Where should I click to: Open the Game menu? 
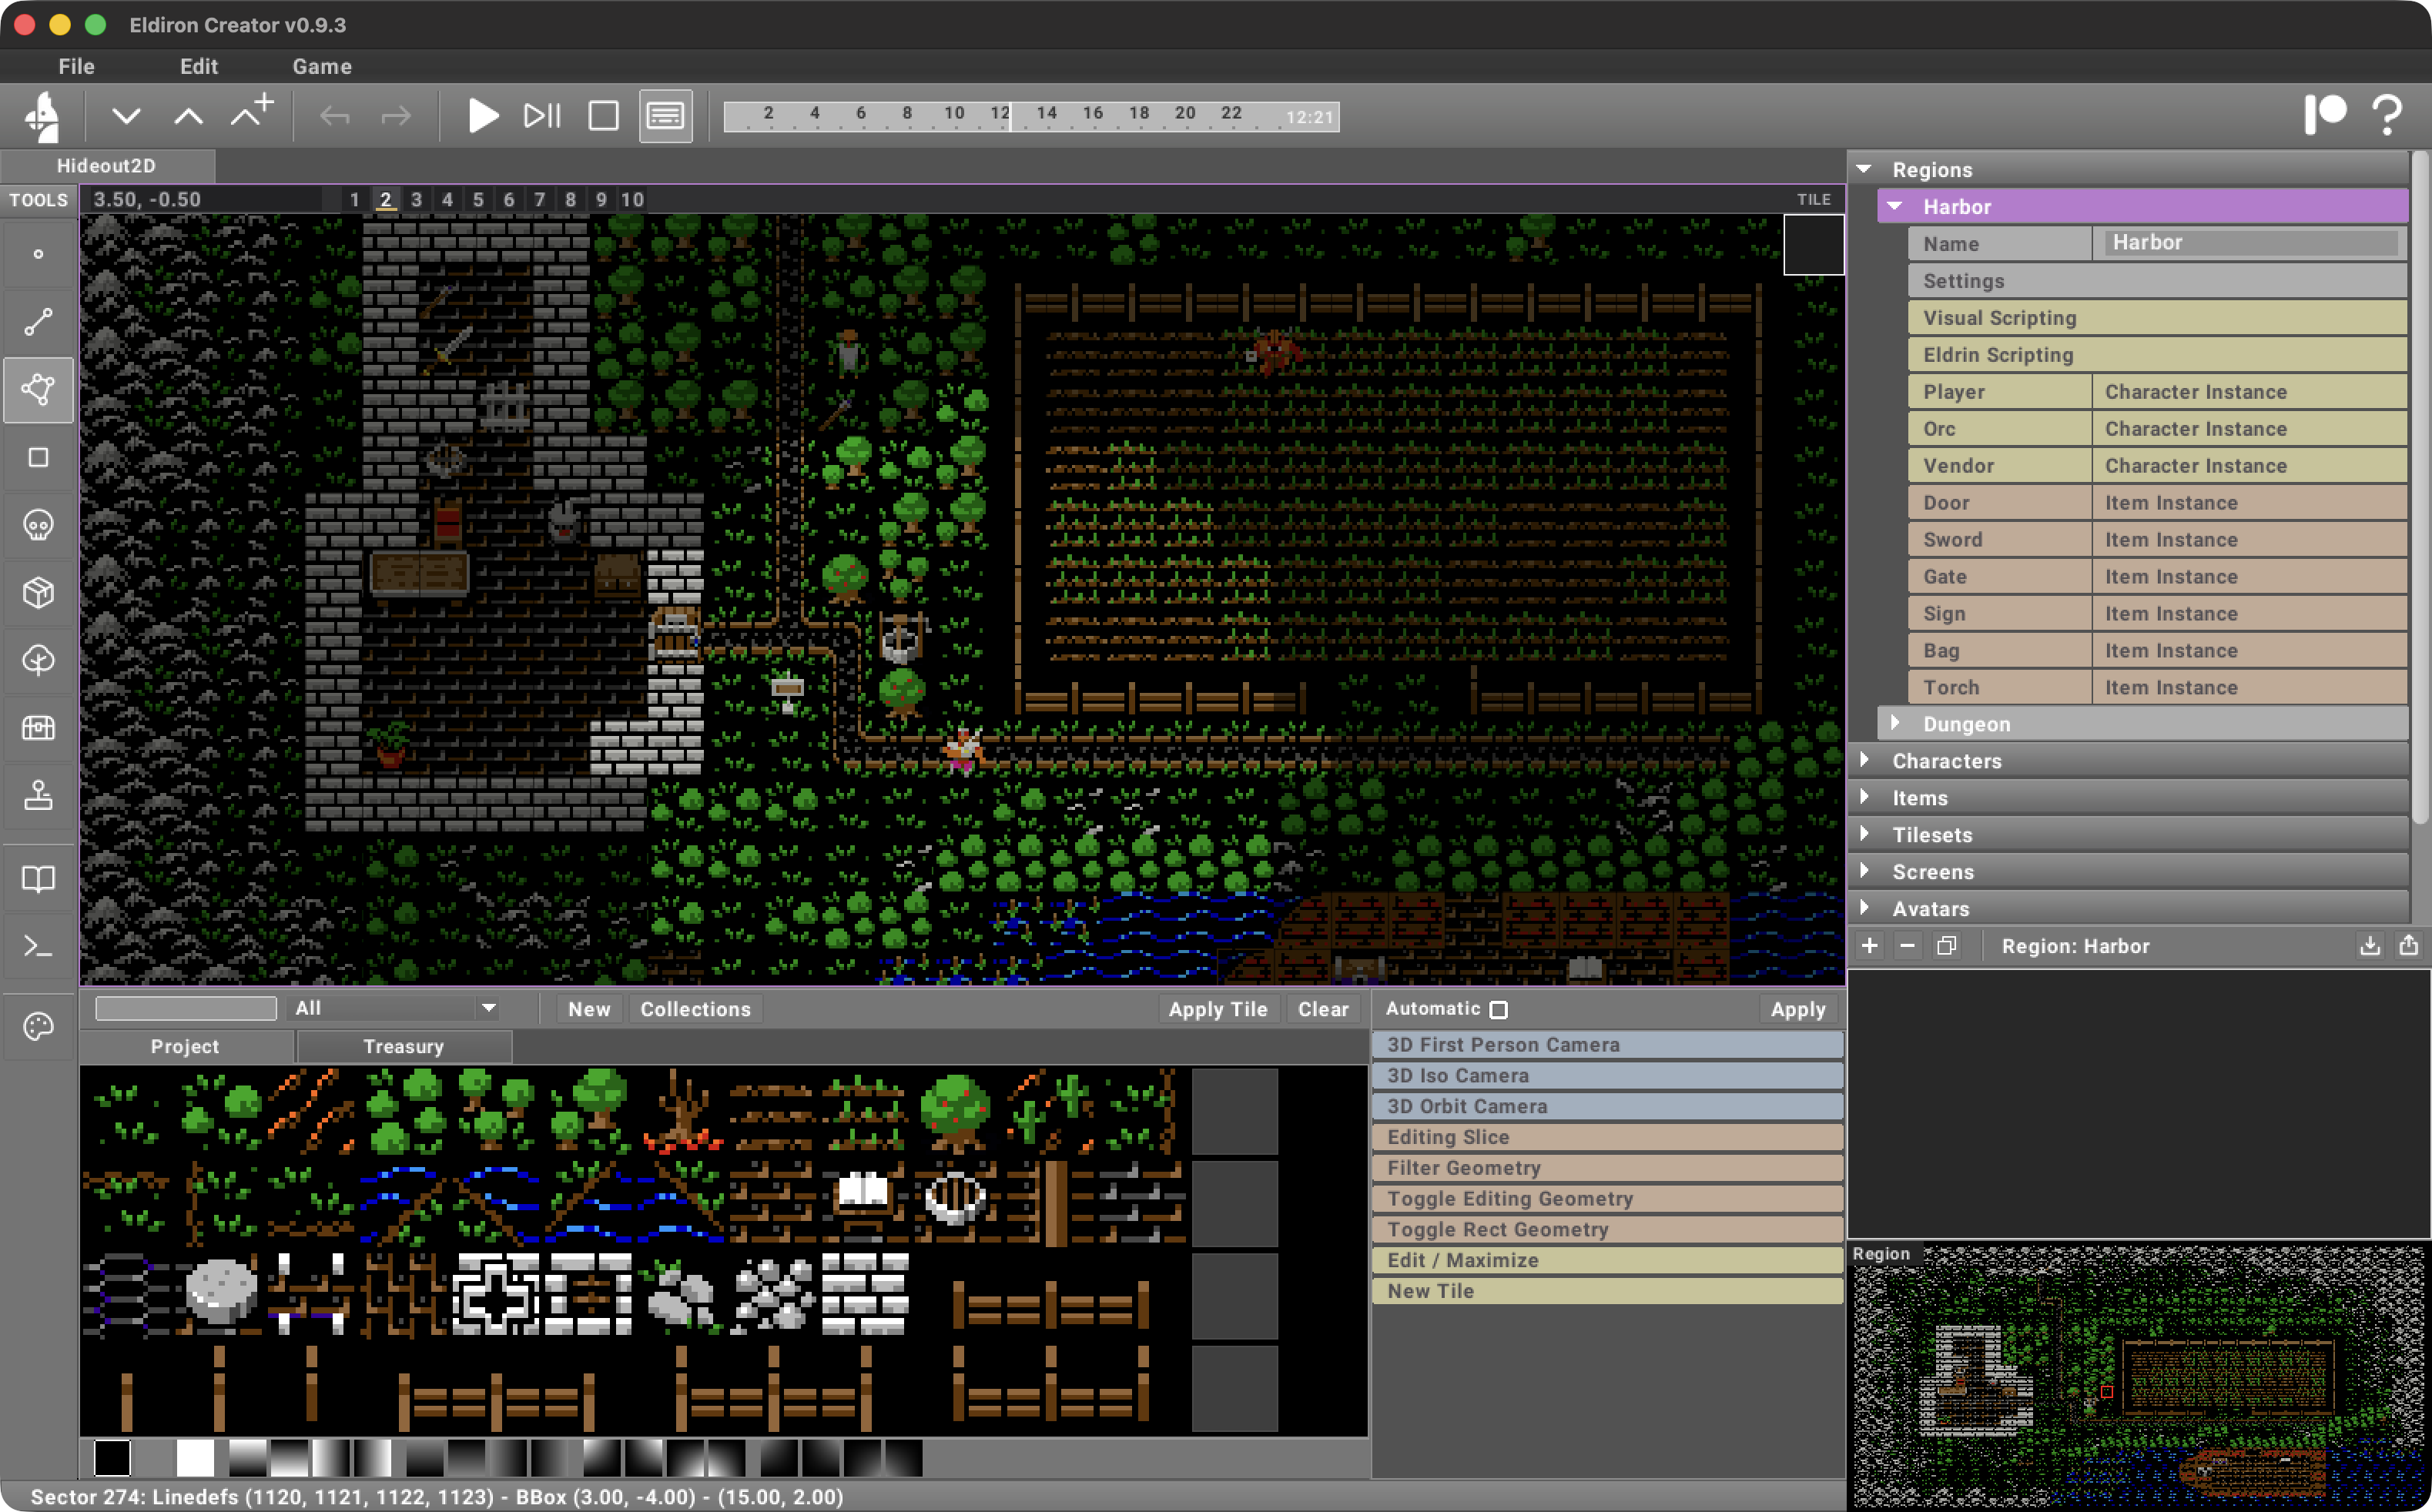click(321, 66)
